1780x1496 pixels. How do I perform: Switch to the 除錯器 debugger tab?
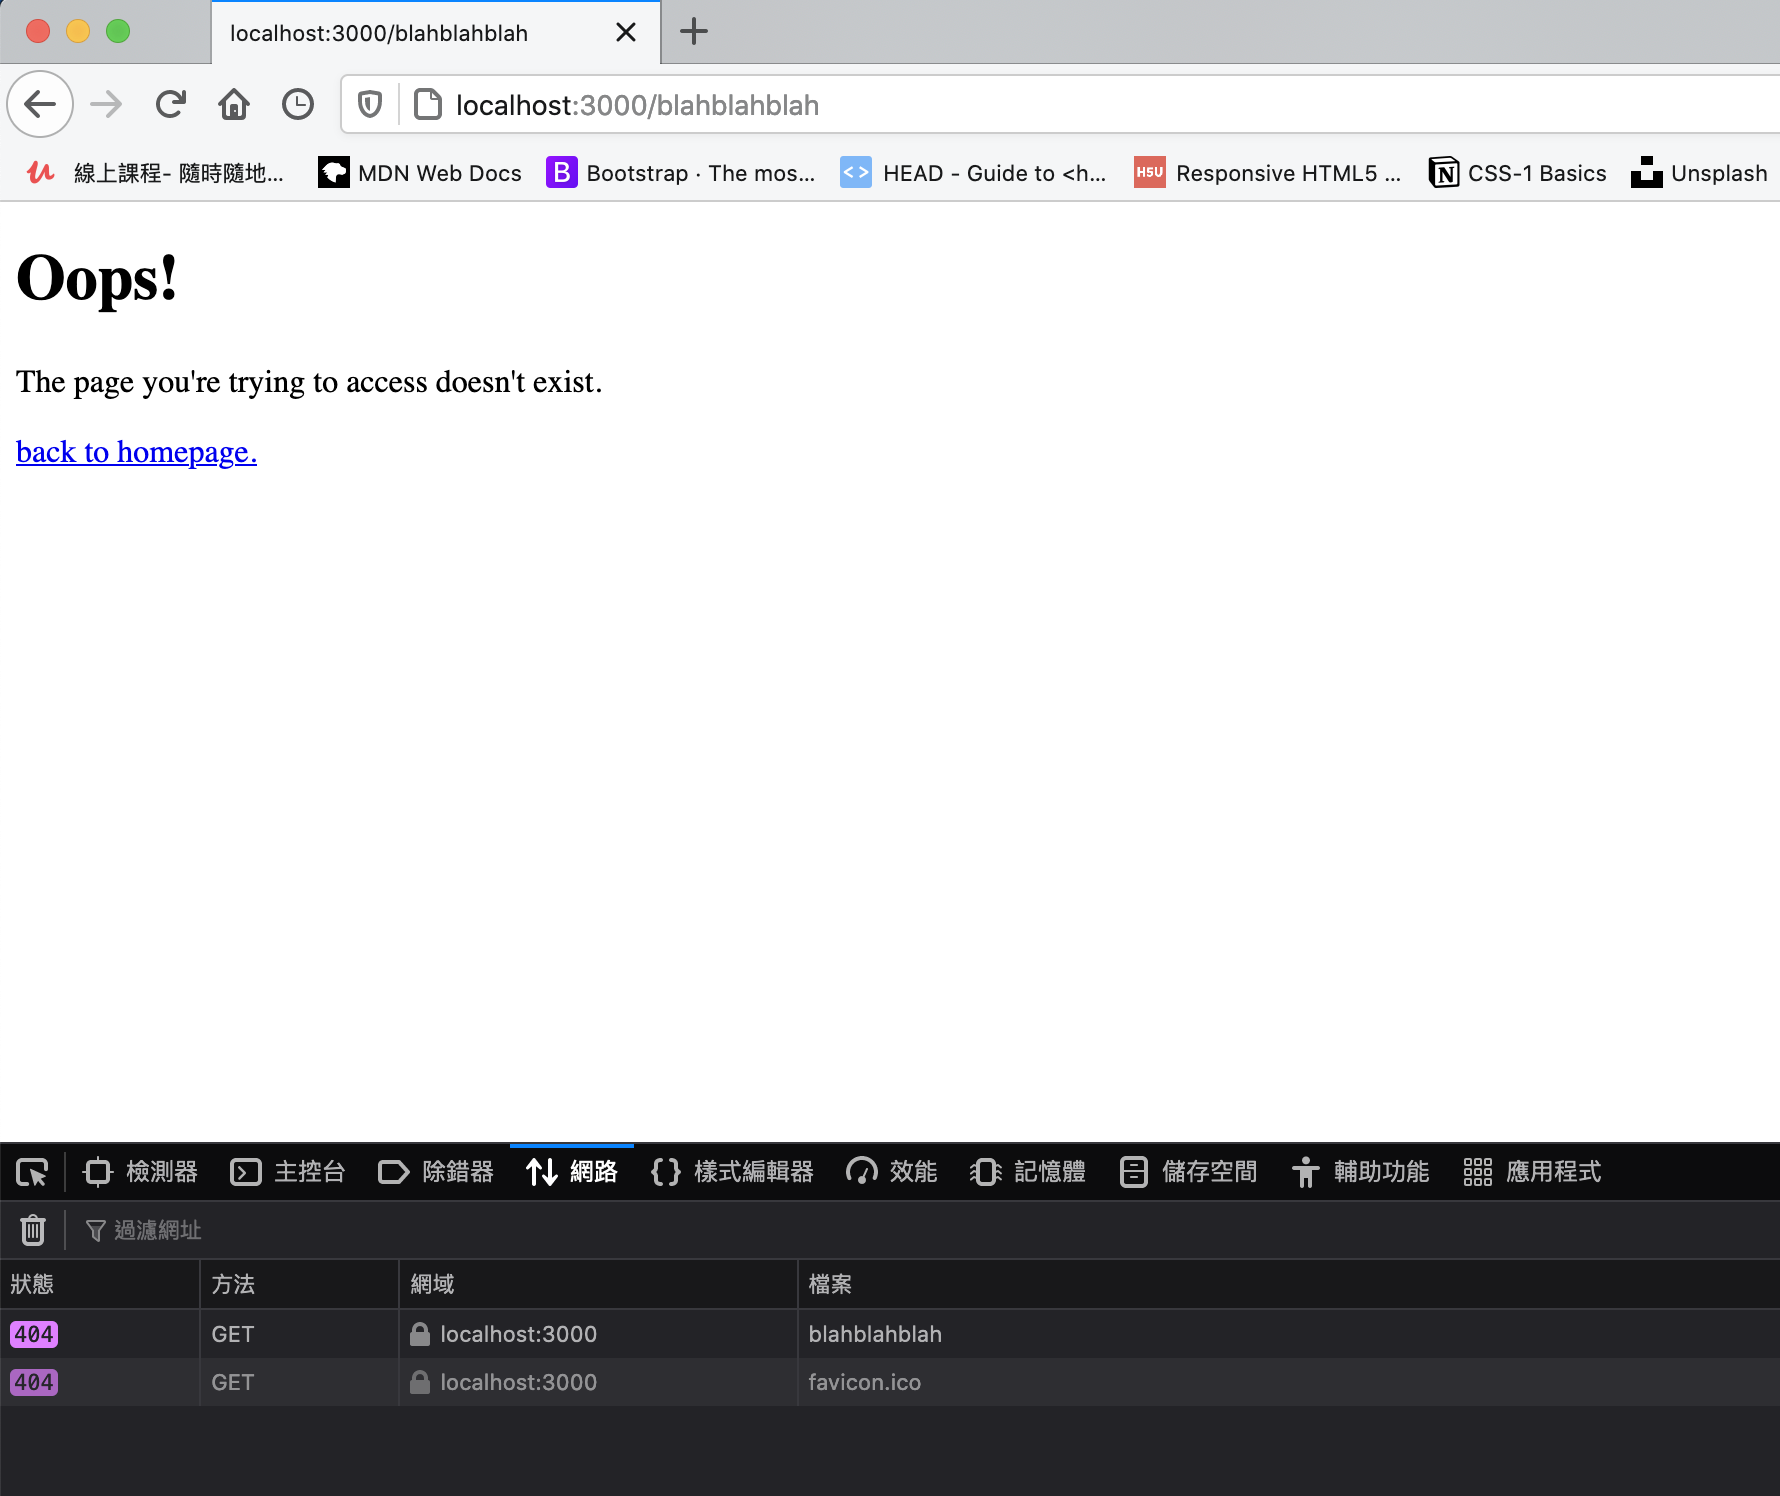pyautogui.click(x=436, y=1172)
